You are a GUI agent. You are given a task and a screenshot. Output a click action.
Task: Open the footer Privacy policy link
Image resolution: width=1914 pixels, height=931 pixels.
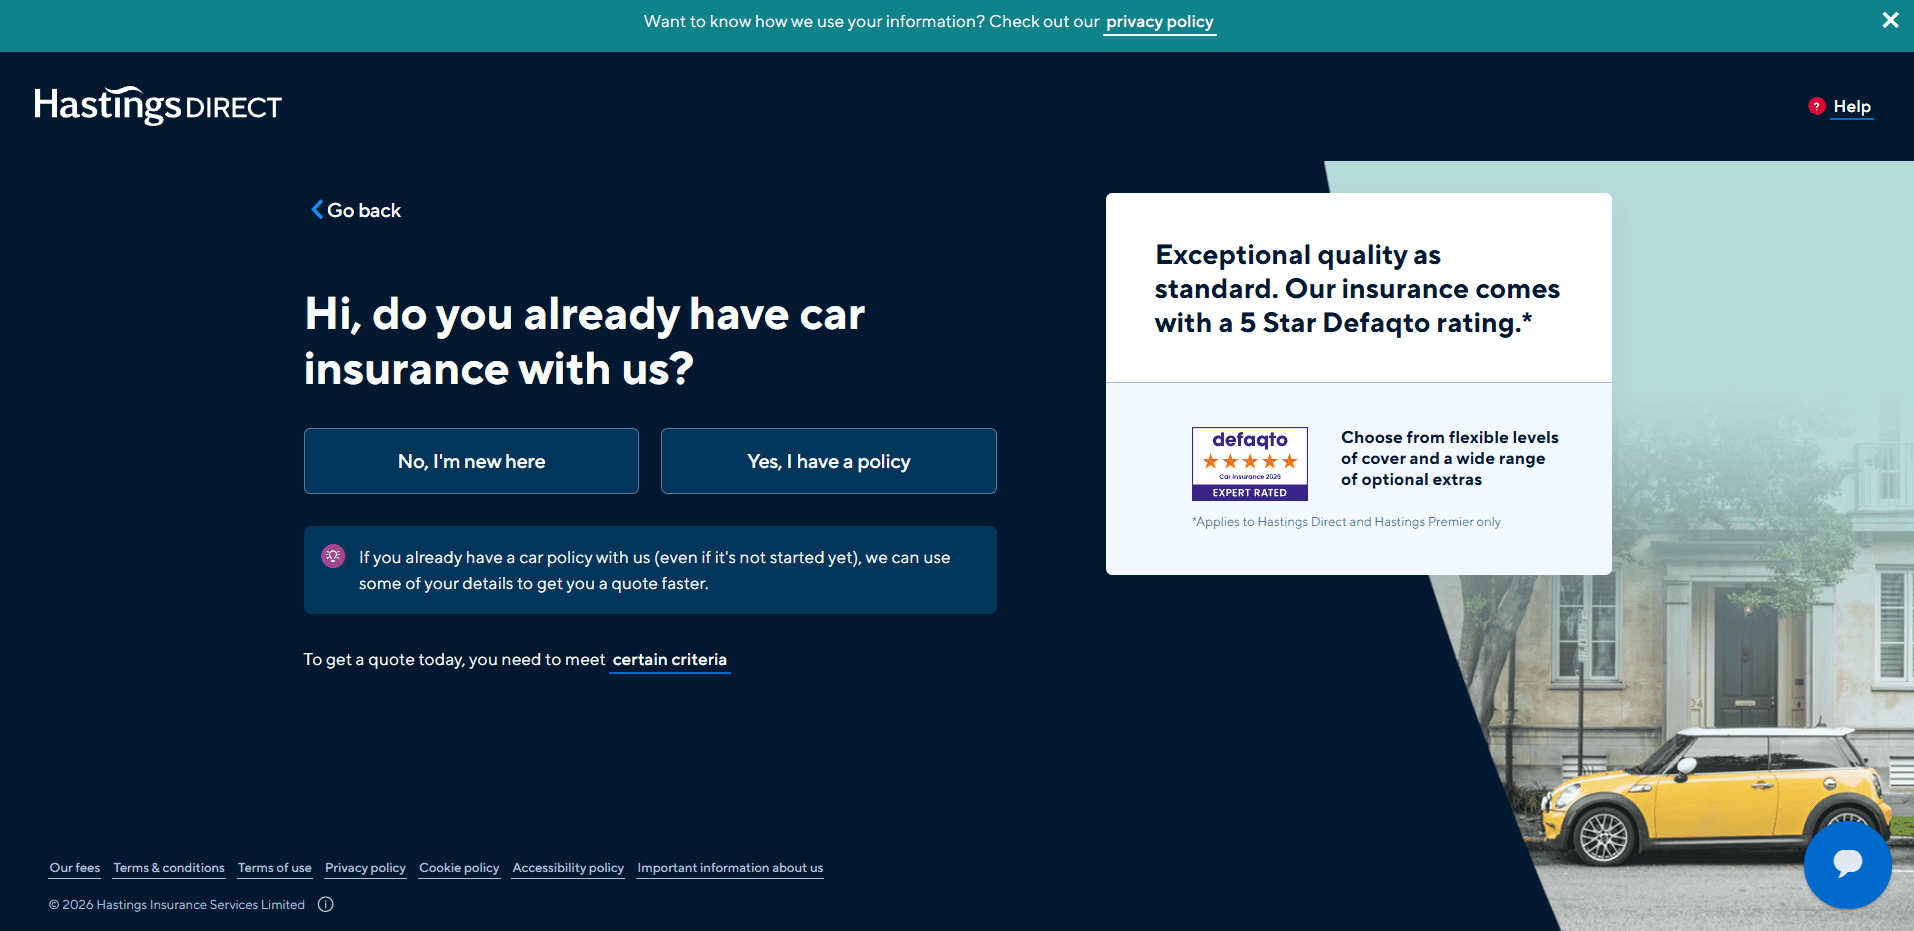[365, 868]
